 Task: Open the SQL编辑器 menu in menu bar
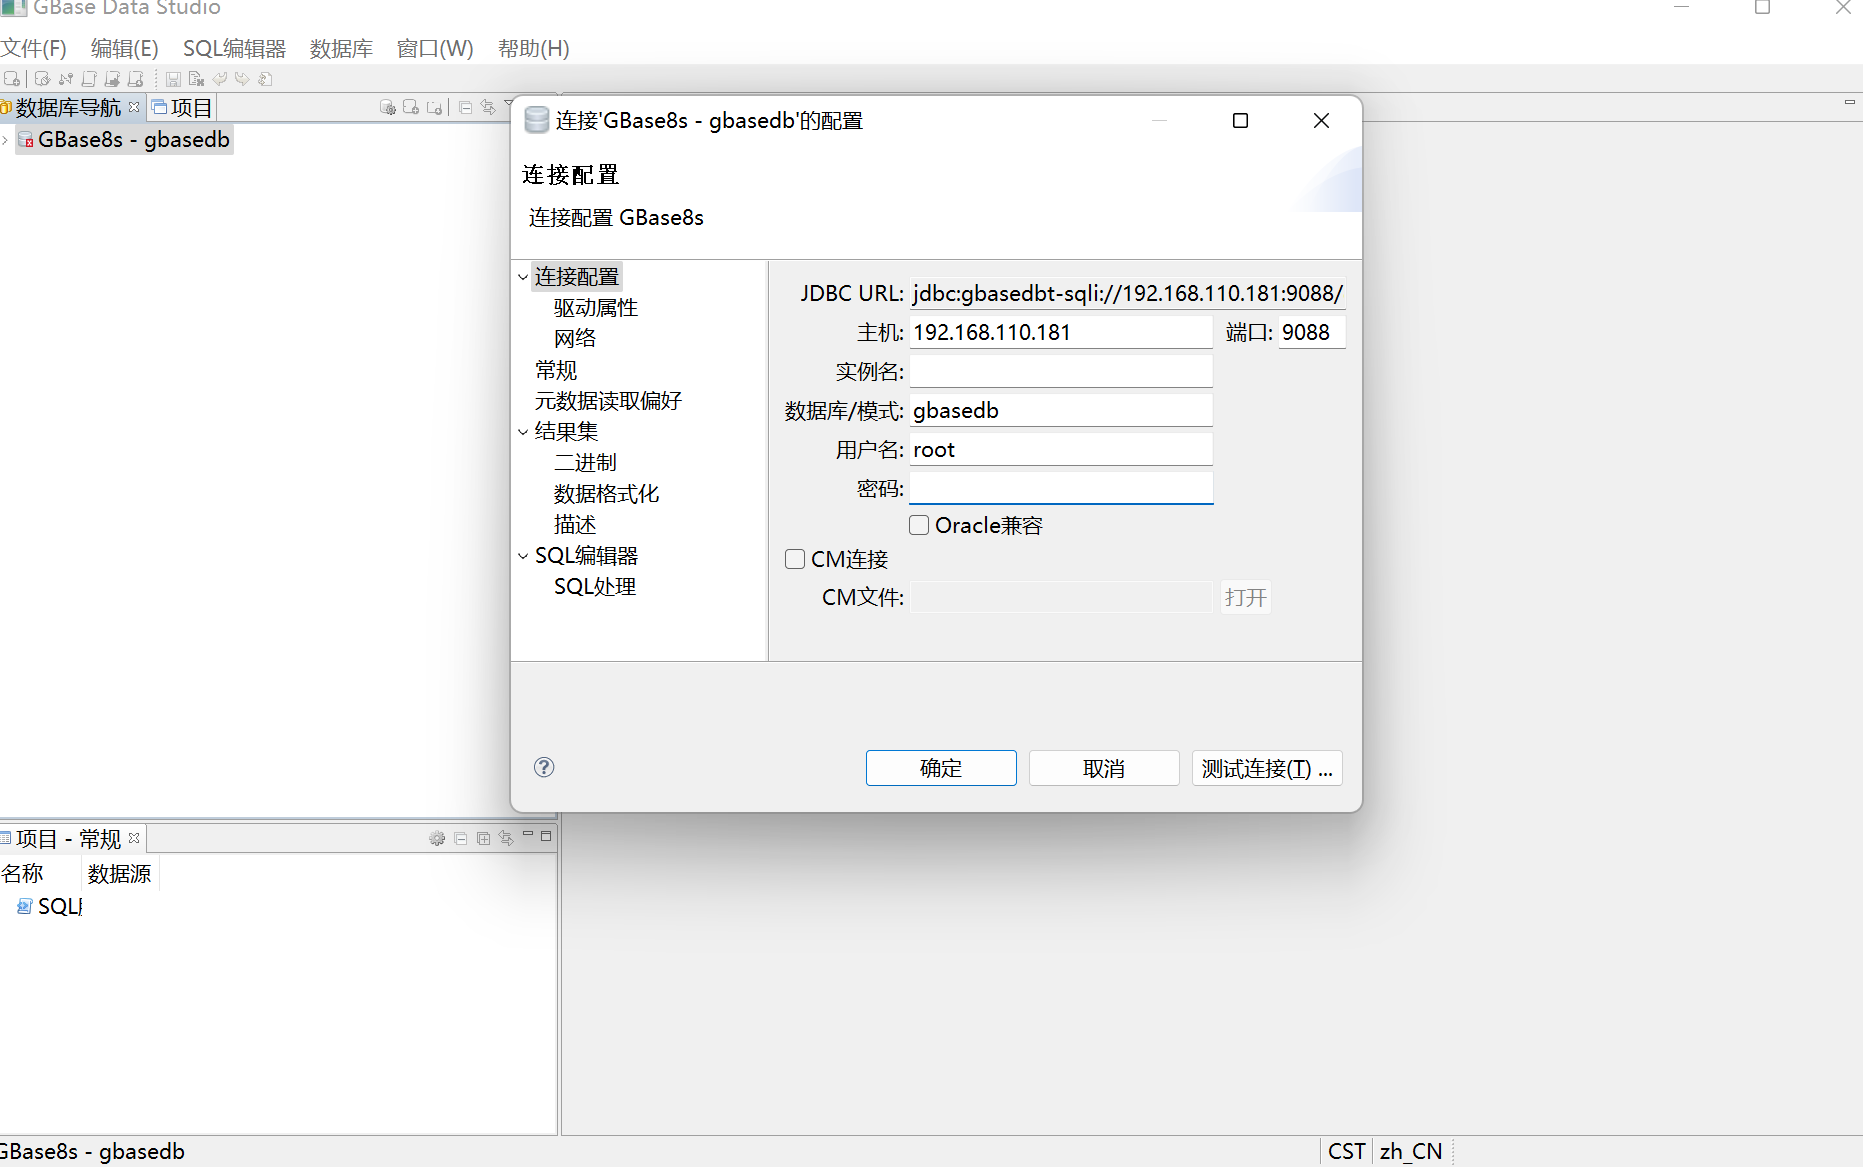click(234, 48)
